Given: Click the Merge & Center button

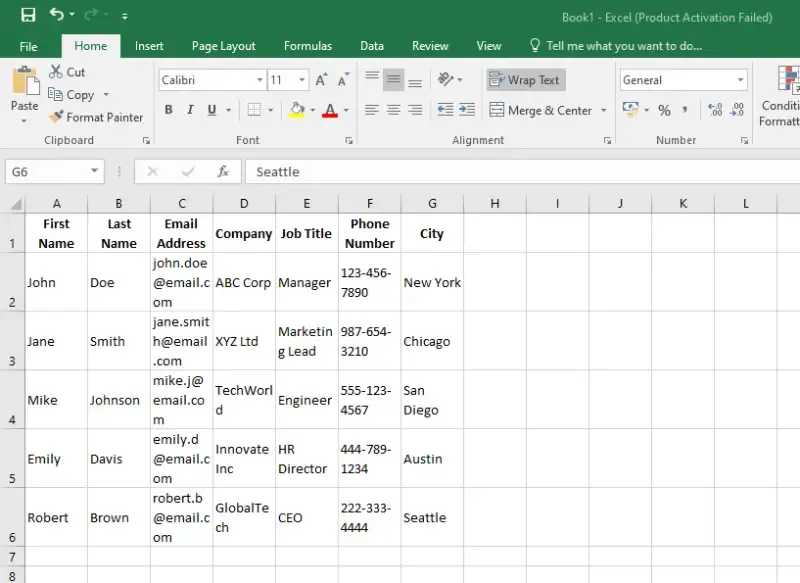Looking at the screenshot, I should click(540, 110).
